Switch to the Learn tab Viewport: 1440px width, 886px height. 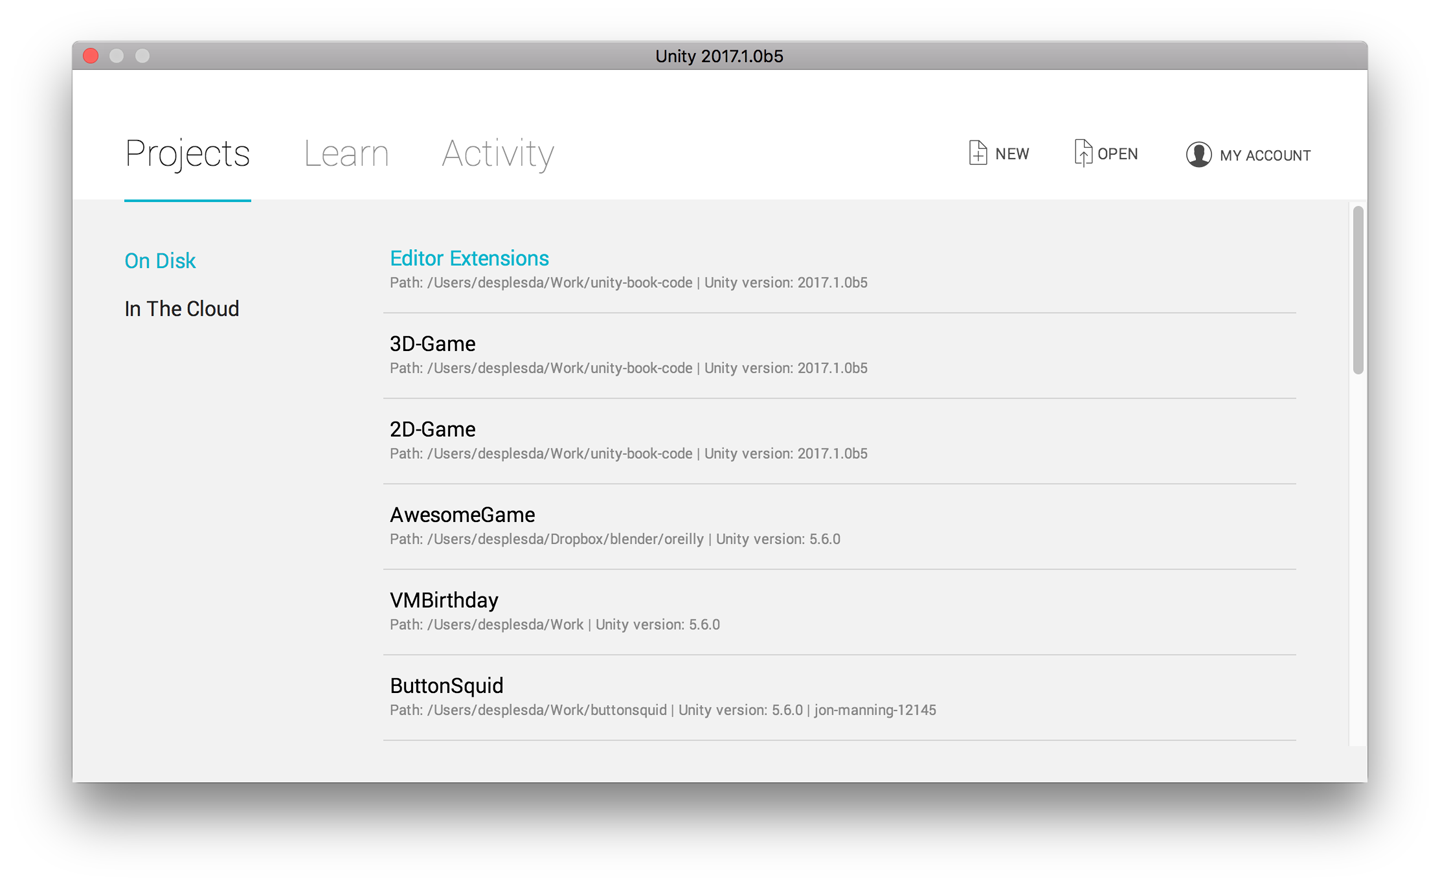[346, 153]
